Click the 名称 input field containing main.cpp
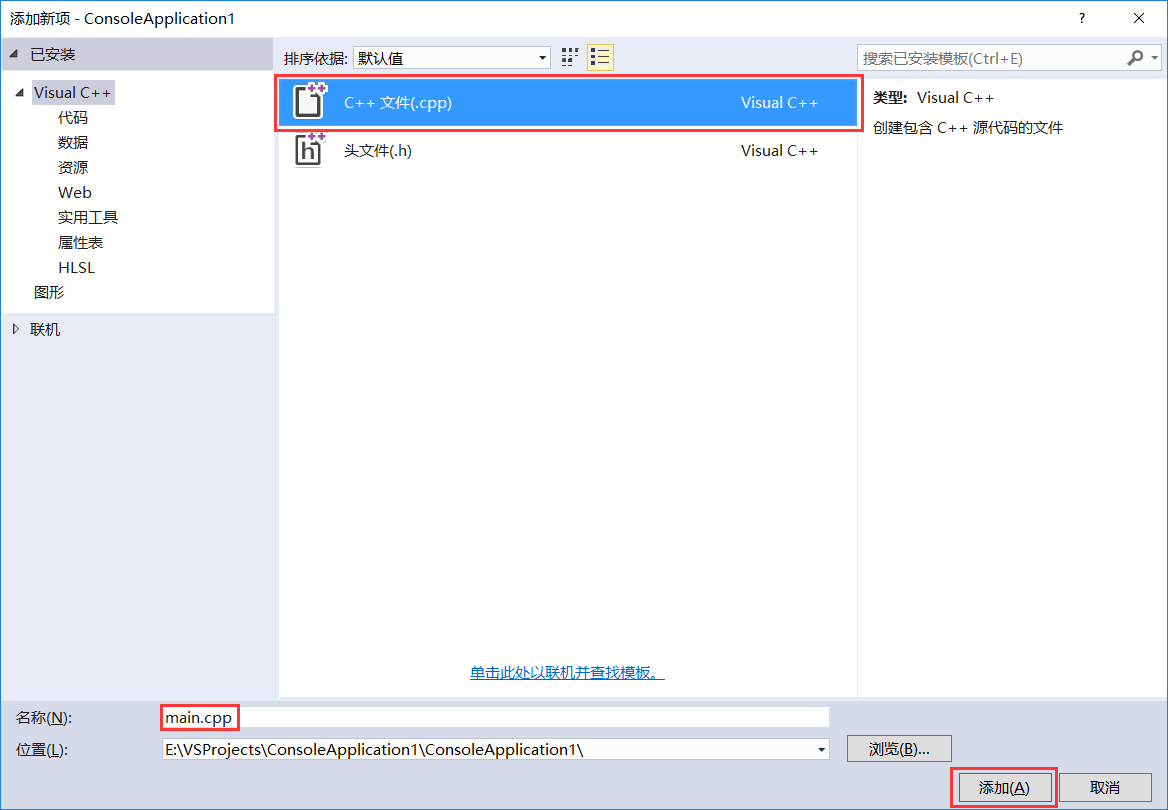 click(495, 717)
